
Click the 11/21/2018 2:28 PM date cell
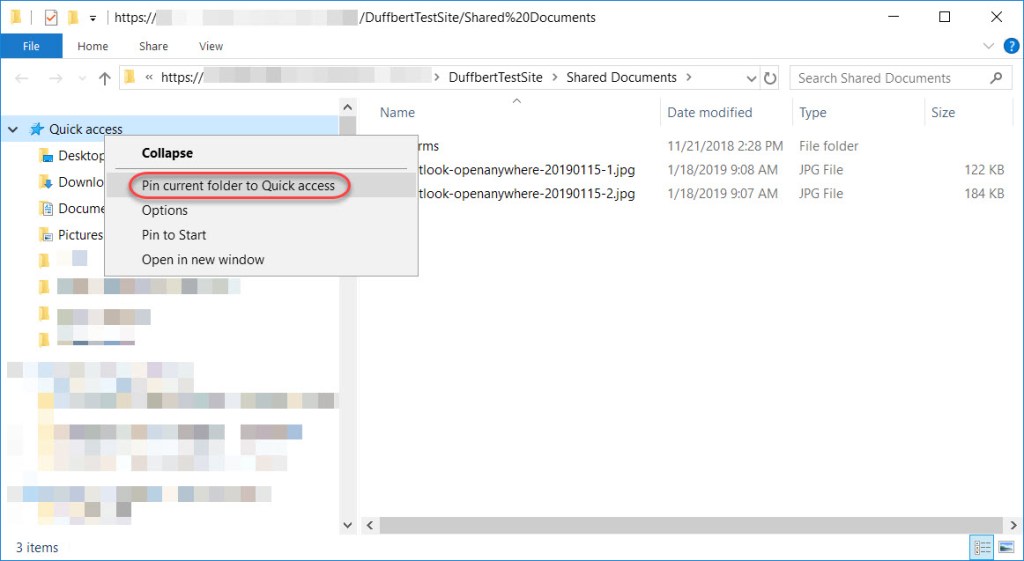tap(725, 146)
